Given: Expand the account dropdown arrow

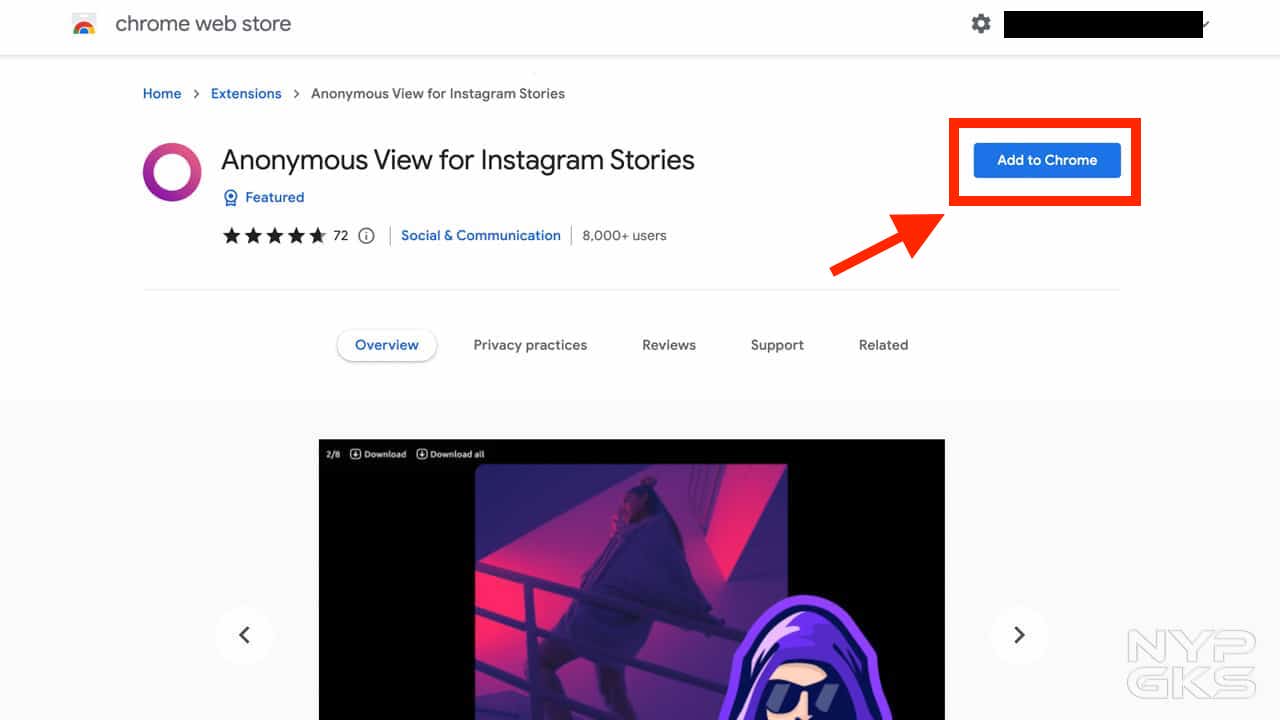Looking at the screenshot, I should [x=1207, y=25].
